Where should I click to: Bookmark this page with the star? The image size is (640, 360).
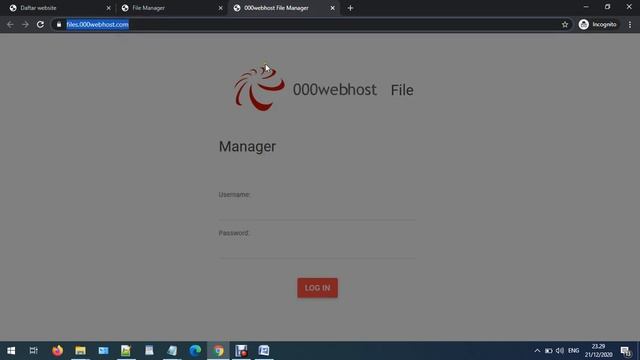[x=565, y=24]
